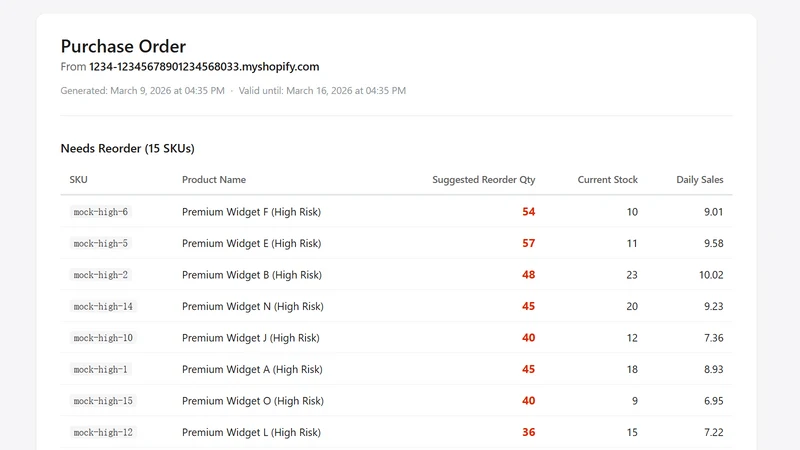Image resolution: width=800 pixels, height=450 pixels.
Task: Select the mock-high-1 SKU code
Action: 101,369
